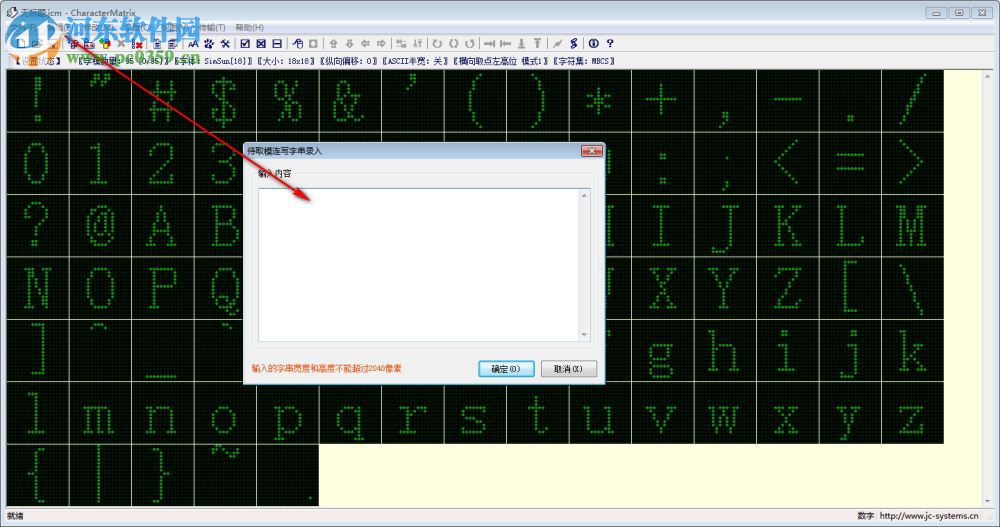This screenshot has height=527, width=1000.
Task: Click the 字符集: MBCS status text
Action: pos(584,61)
